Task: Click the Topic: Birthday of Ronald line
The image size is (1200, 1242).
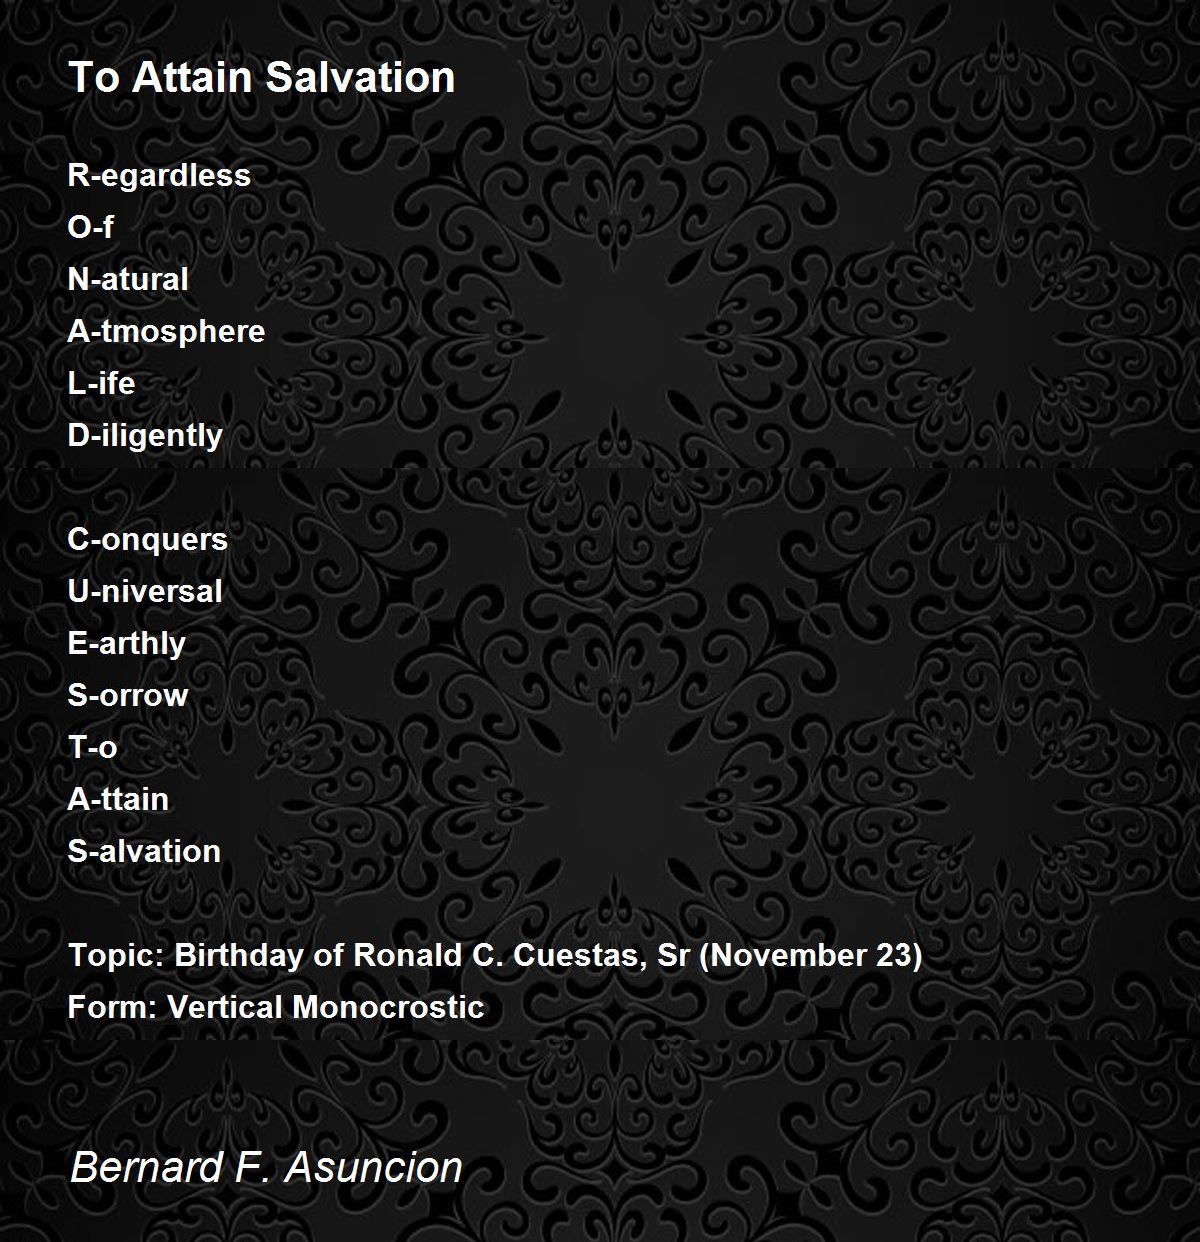Action: pyautogui.click(x=495, y=955)
